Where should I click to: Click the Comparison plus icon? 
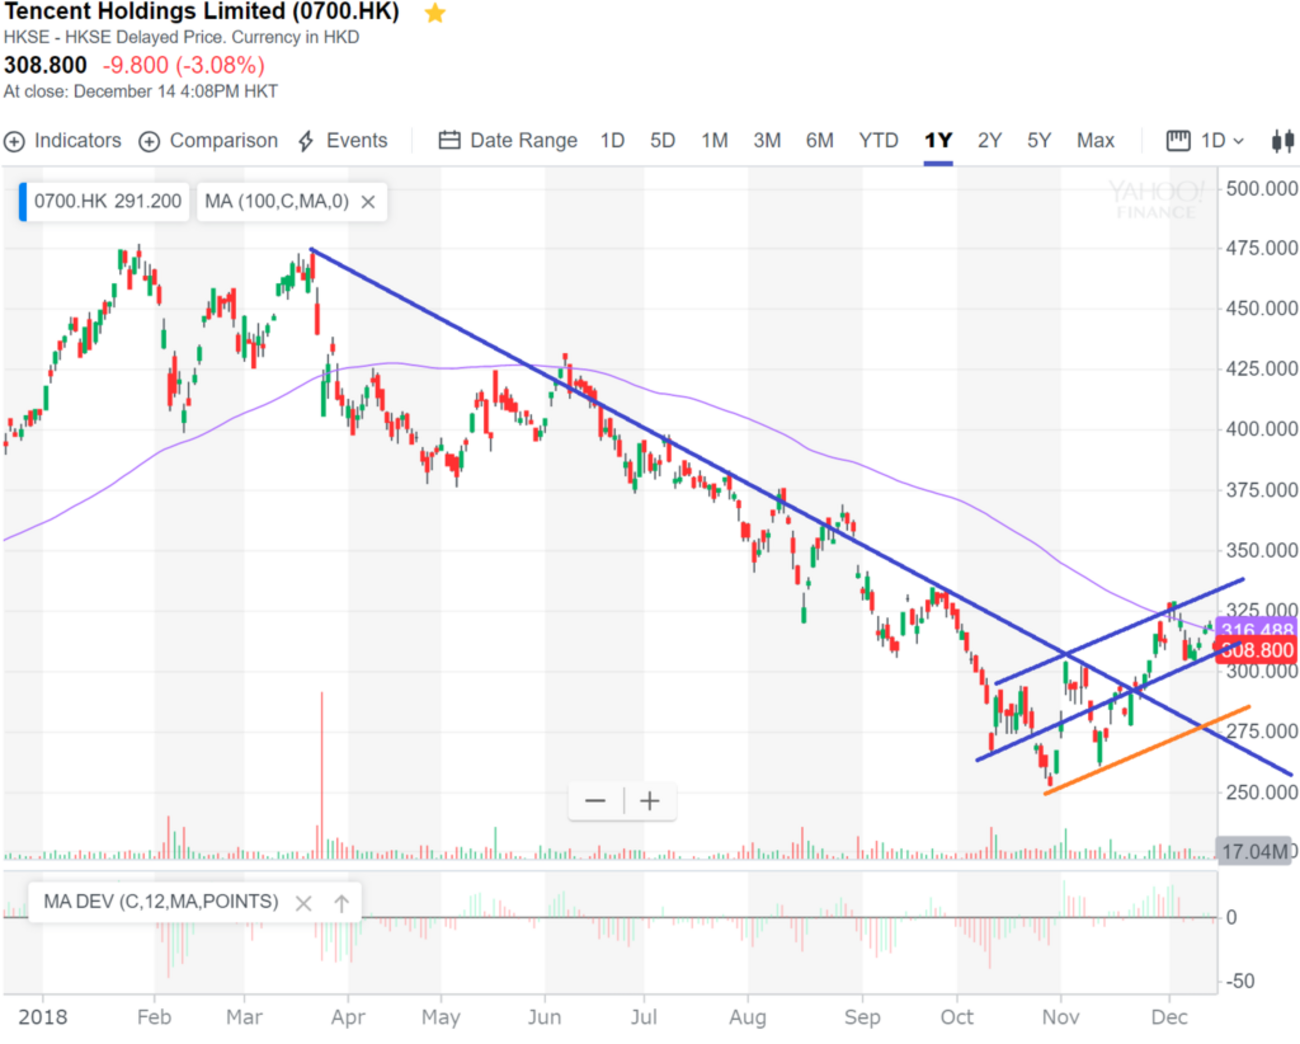149,142
